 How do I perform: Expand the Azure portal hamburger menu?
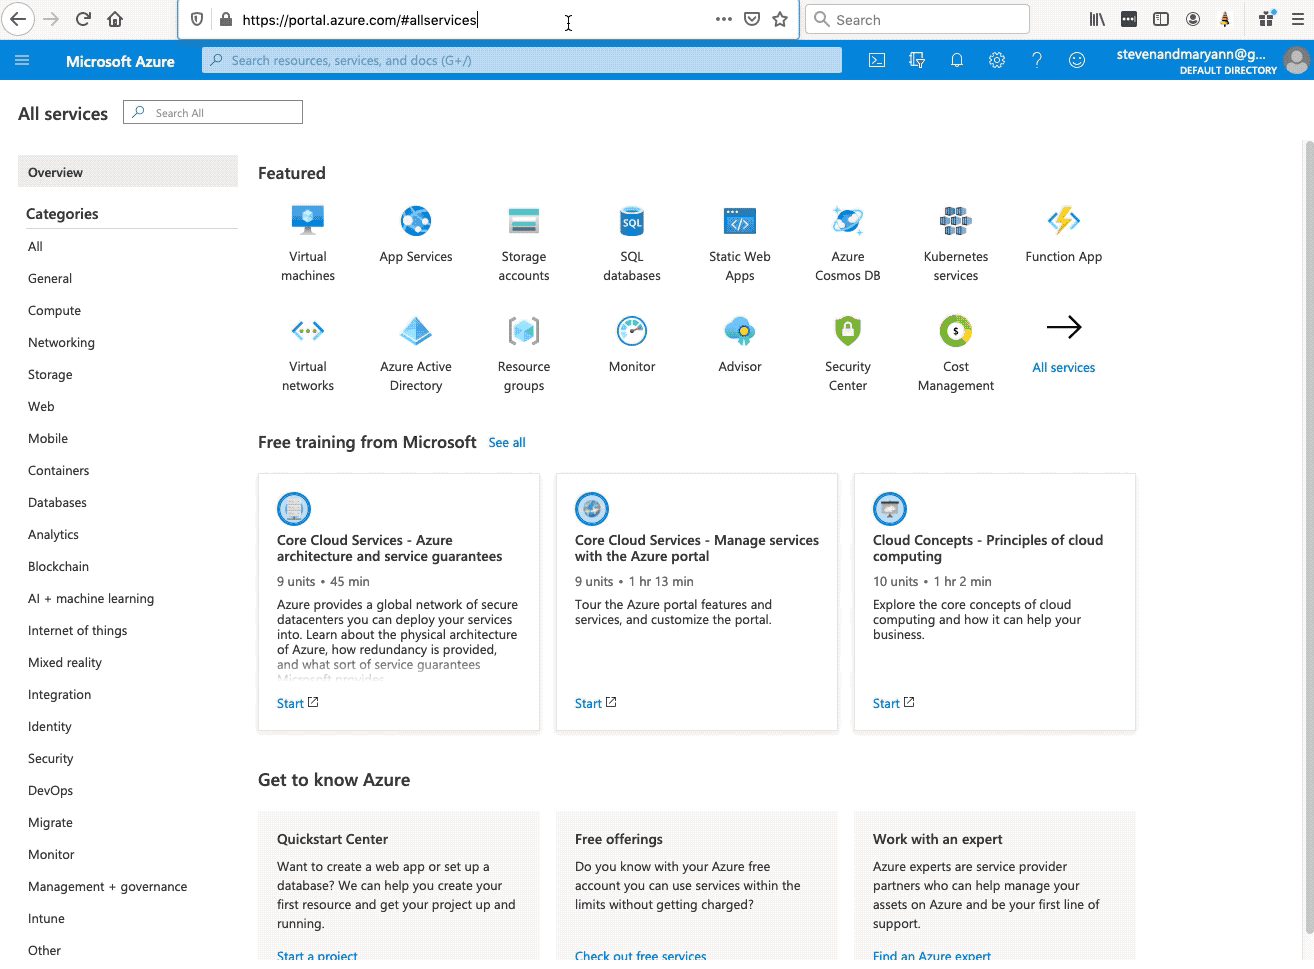coord(22,60)
